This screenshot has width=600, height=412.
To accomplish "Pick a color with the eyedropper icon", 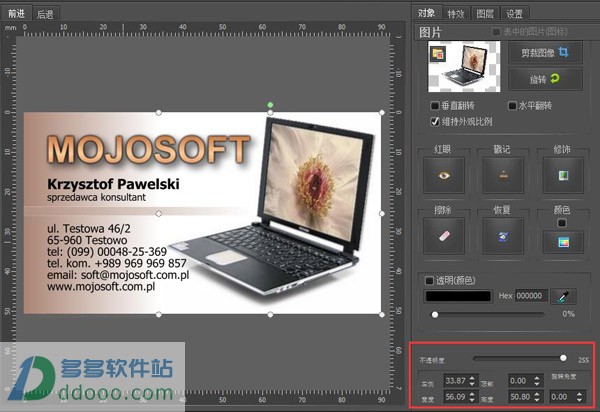I will click(563, 296).
